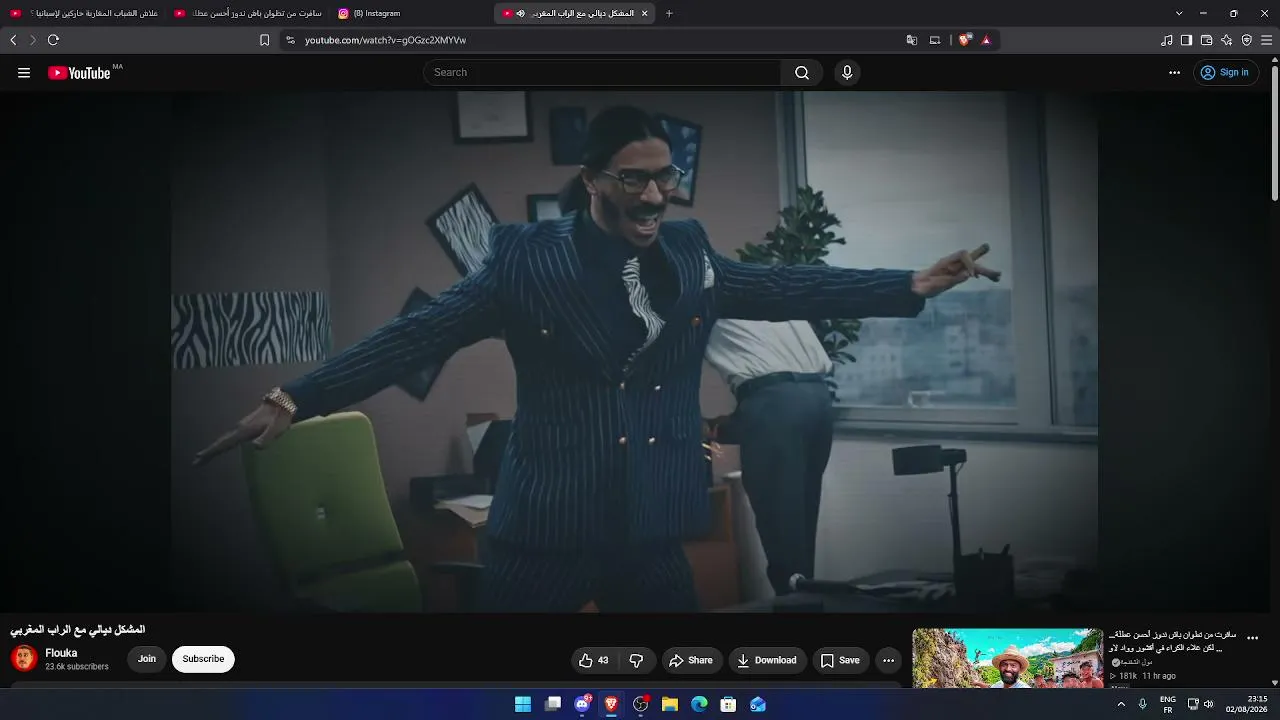
Task: Open the suggested Tetouan travel video thumbnail
Action: [1007, 658]
